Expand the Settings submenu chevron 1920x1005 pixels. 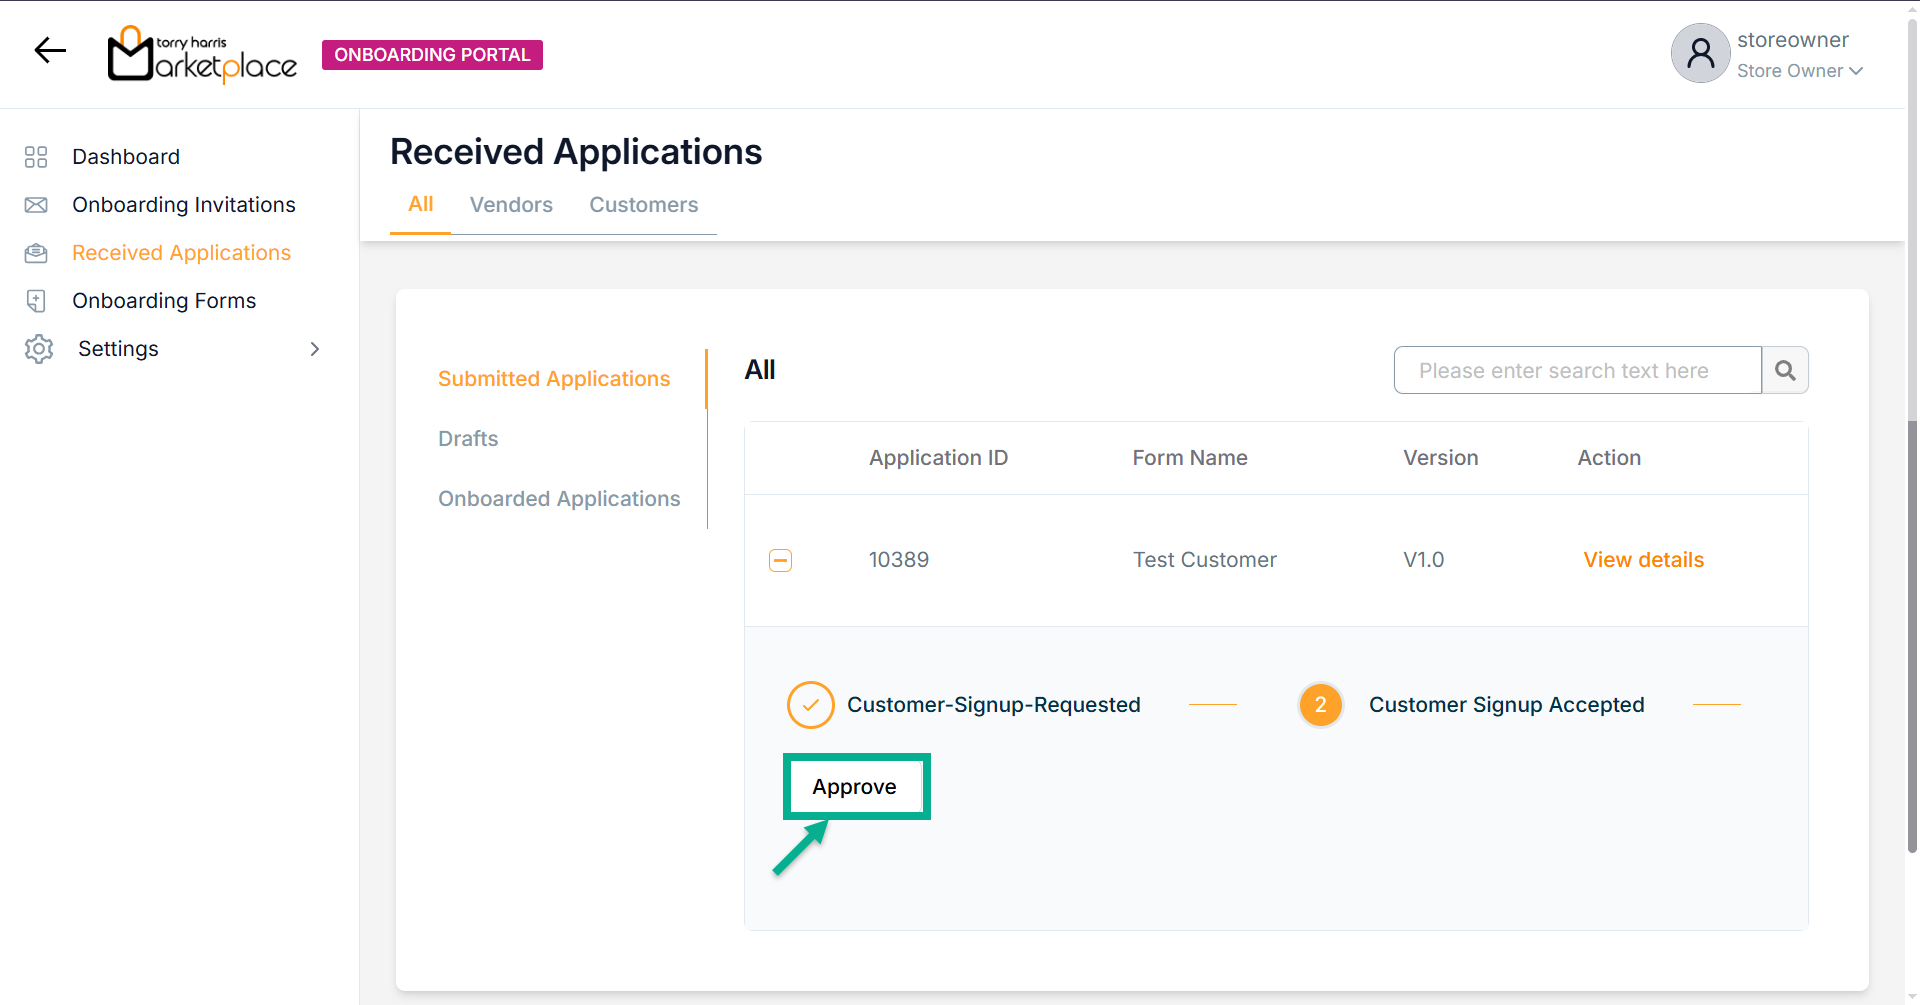point(315,349)
